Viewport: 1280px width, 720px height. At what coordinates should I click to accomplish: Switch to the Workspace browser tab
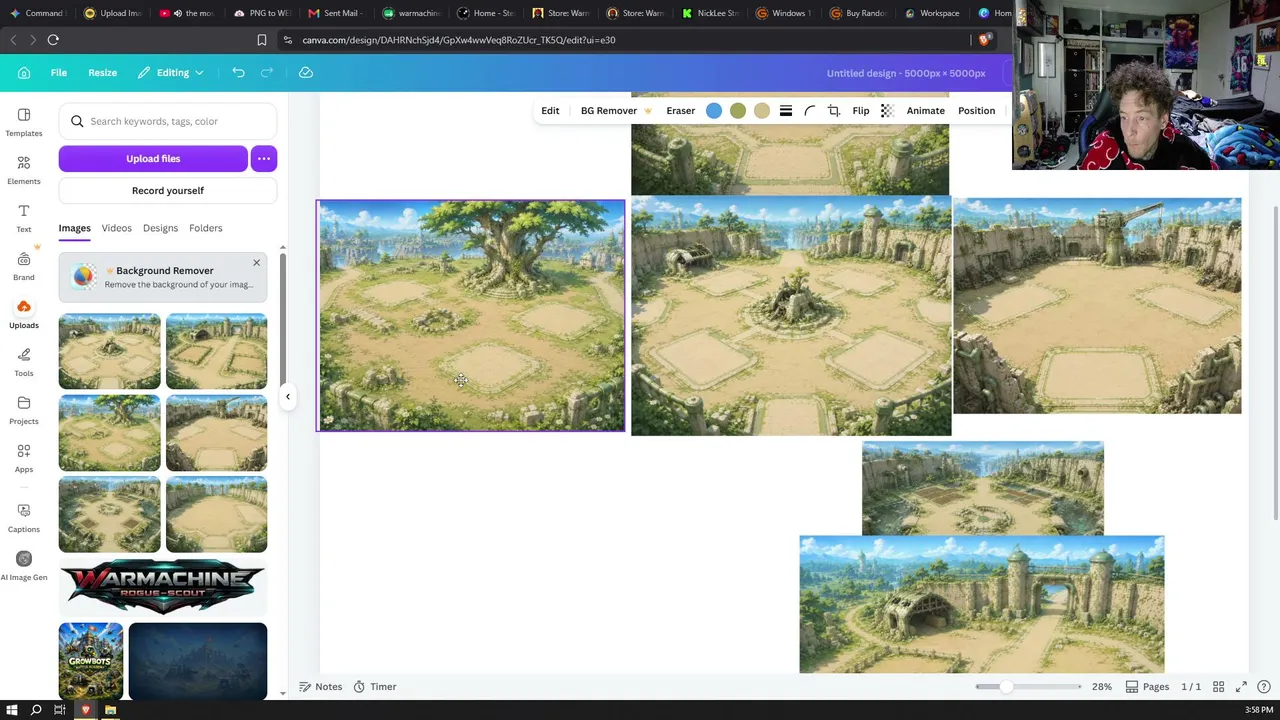[x=931, y=13]
